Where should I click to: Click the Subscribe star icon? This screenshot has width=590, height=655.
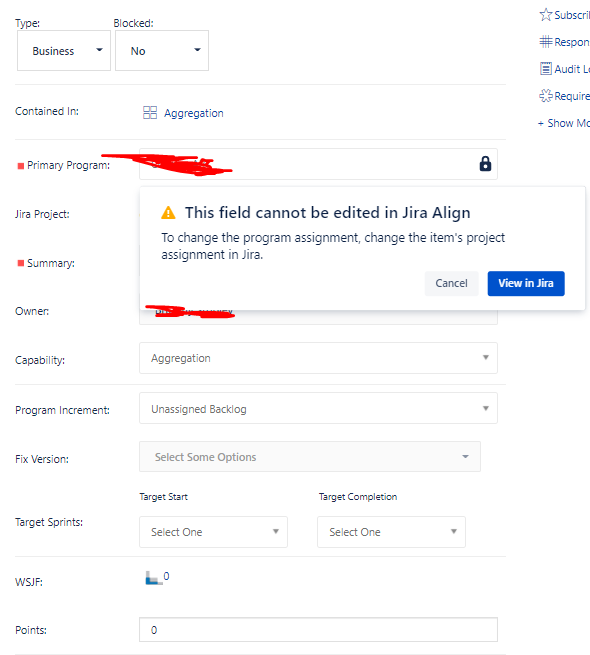546,15
